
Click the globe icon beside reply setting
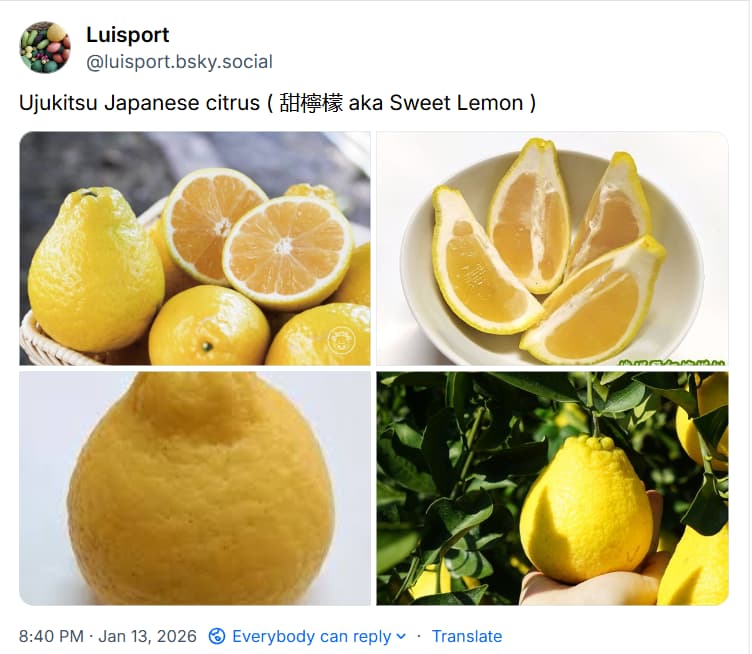point(217,636)
